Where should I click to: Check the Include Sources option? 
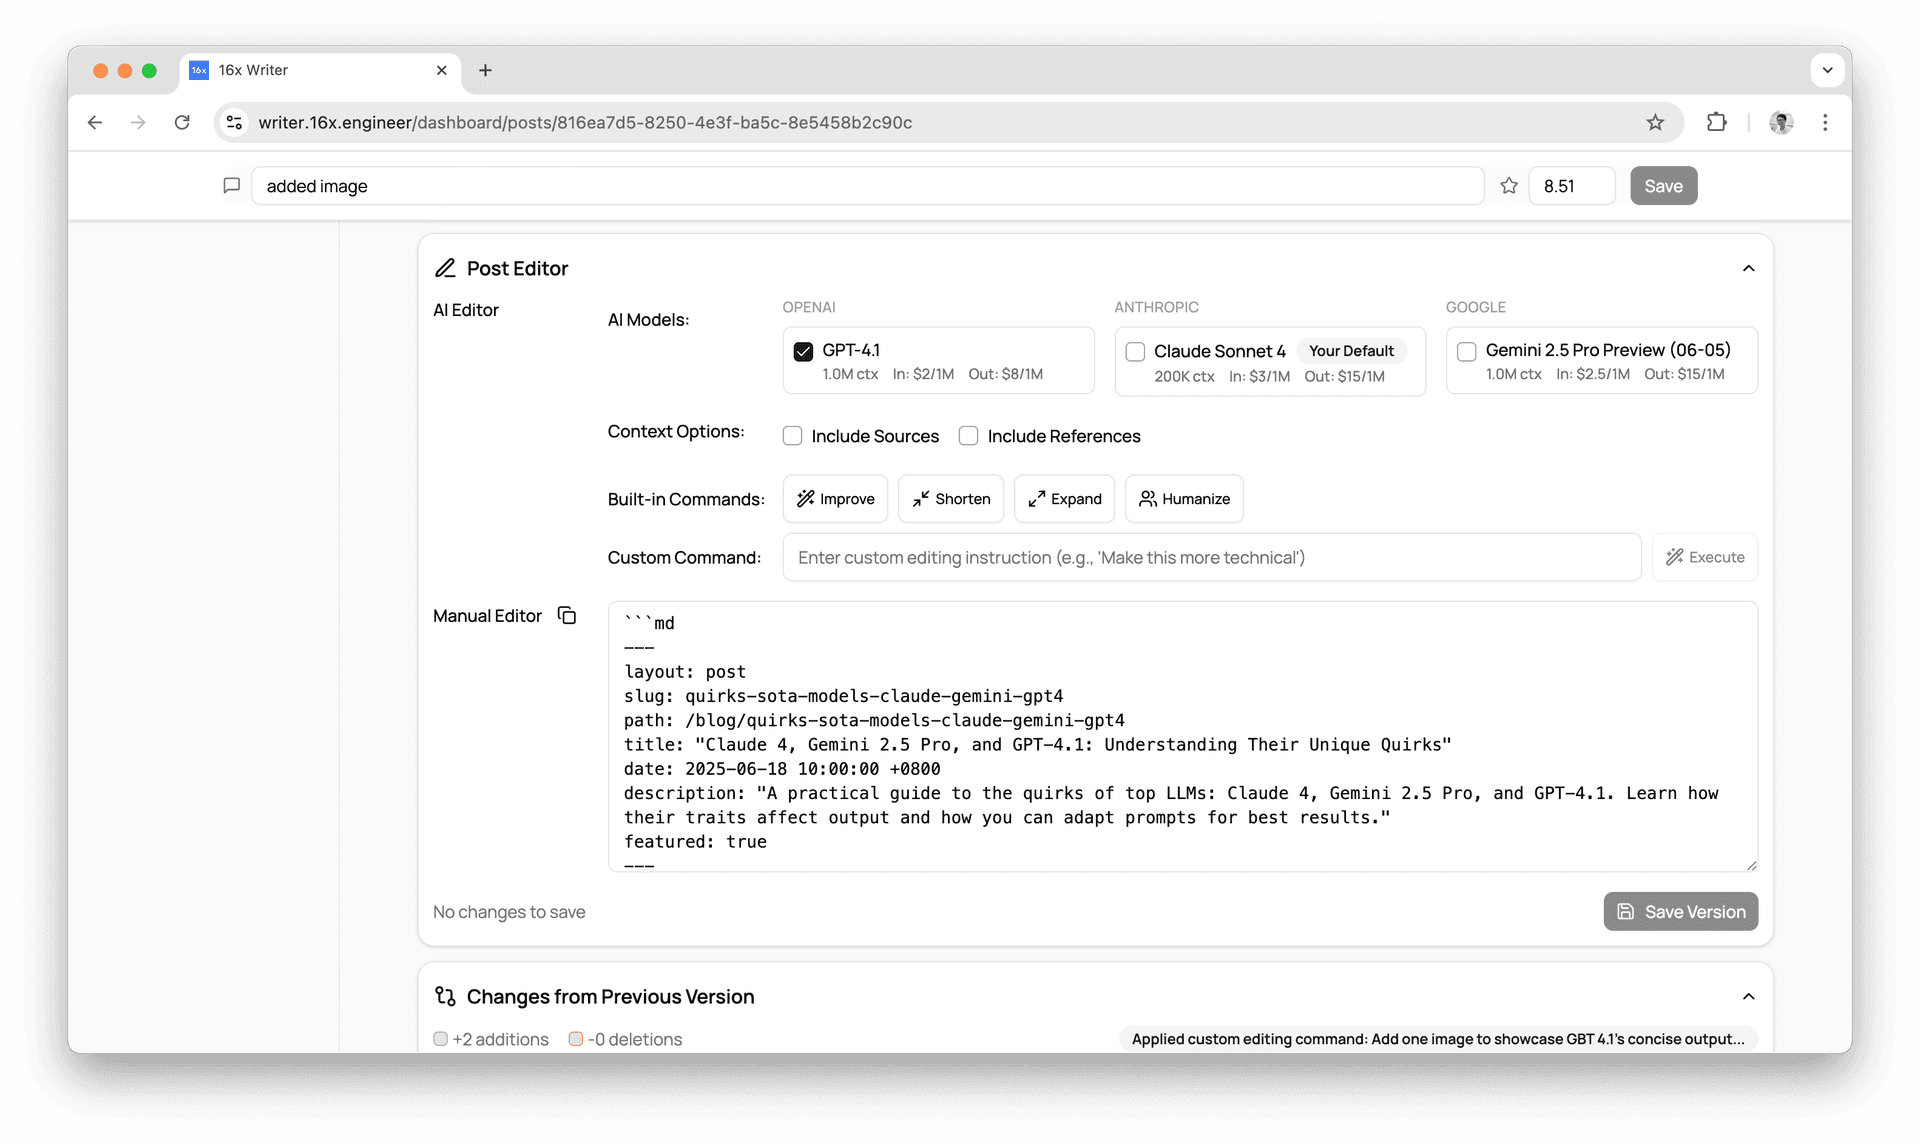[792, 436]
